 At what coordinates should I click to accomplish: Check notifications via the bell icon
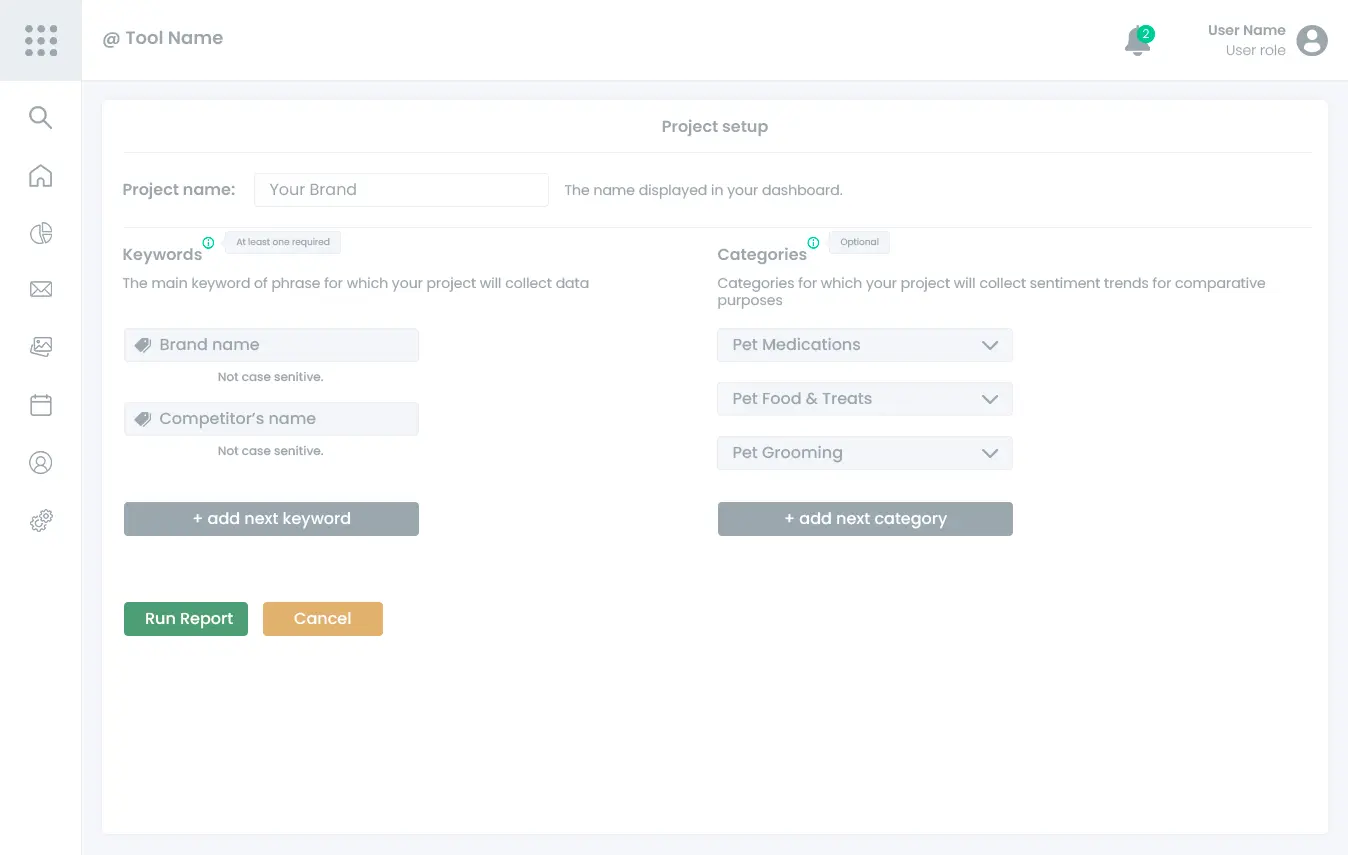(1138, 41)
